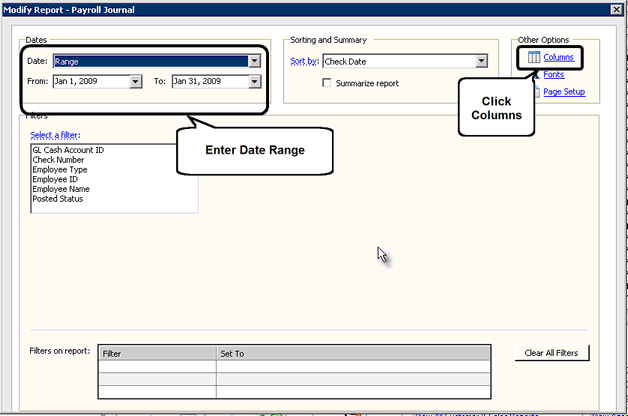Enable the Summarize report checkbox
The image size is (628, 416).
pyautogui.click(x=327, y=83)
